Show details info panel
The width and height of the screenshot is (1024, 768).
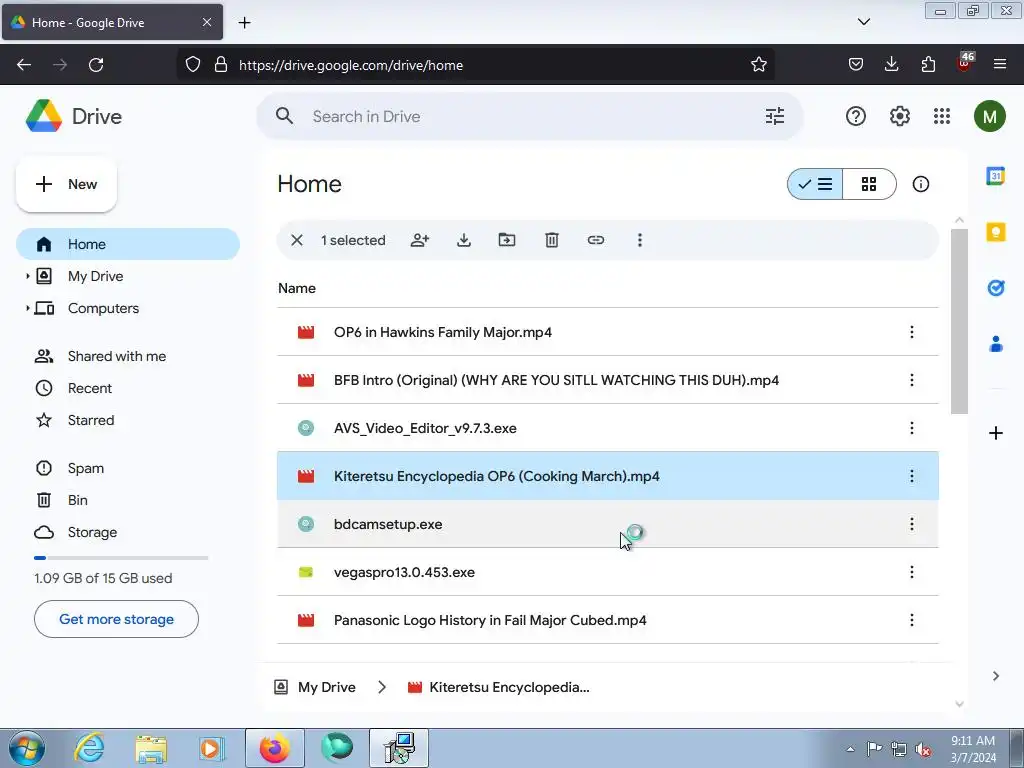coord(921,184)
